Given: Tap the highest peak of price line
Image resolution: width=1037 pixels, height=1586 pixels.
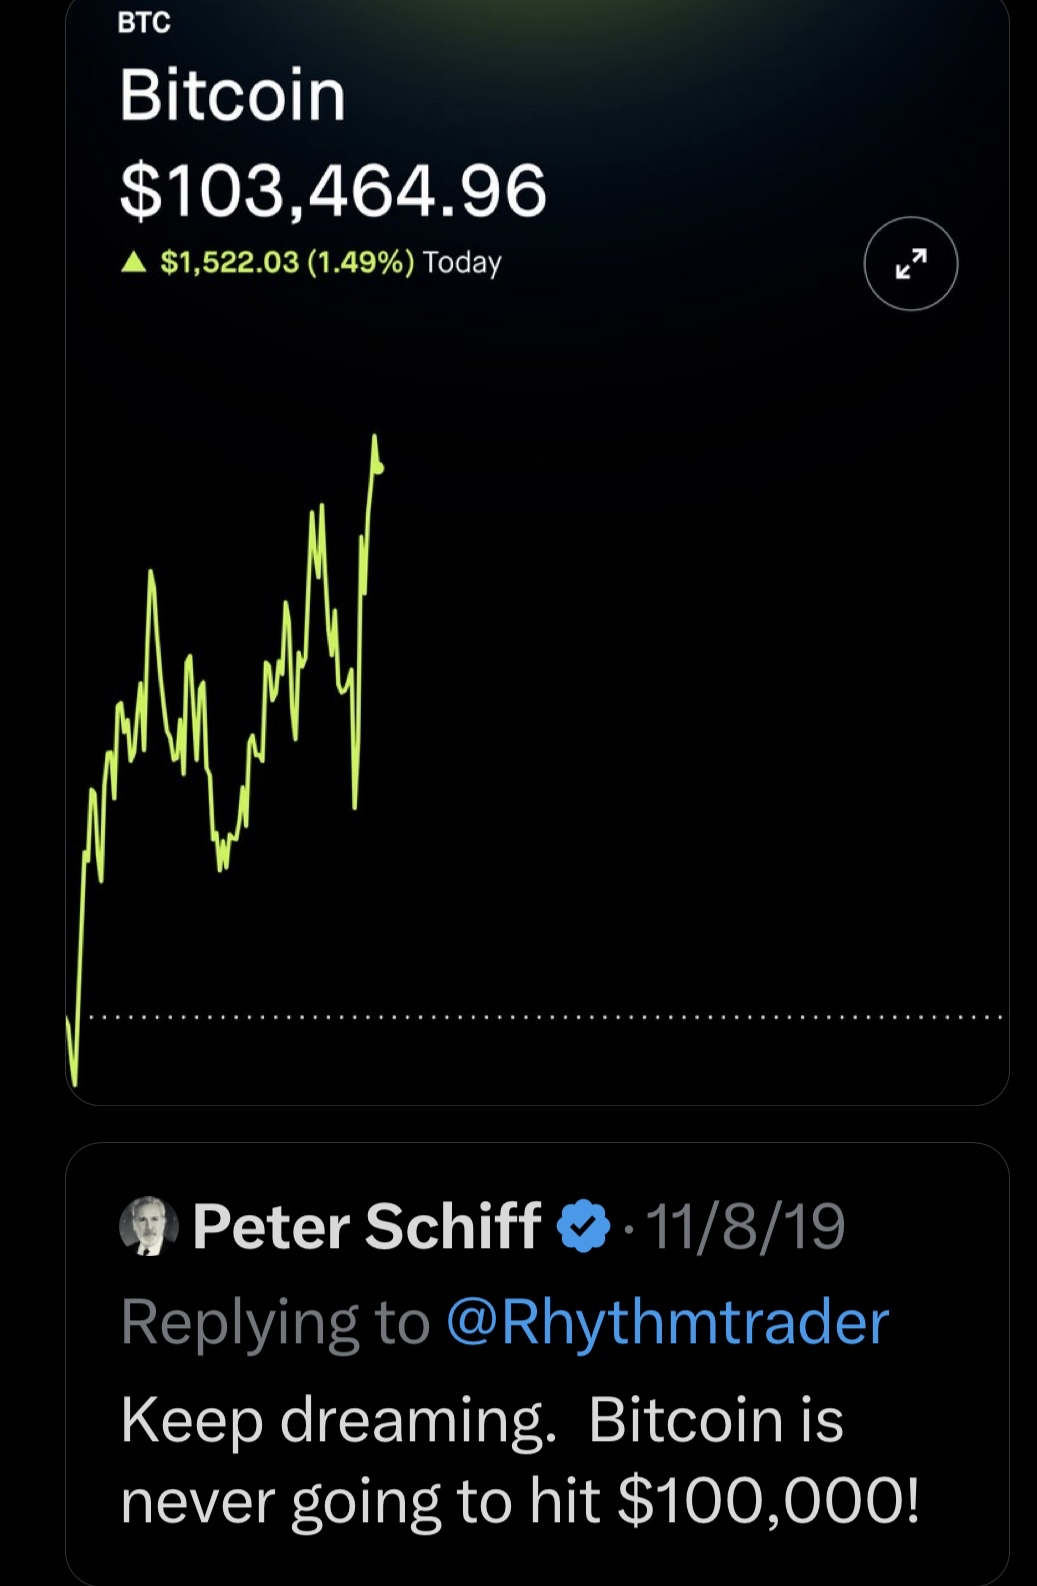Looking at the screenshot, I should (x=375, y=437).
